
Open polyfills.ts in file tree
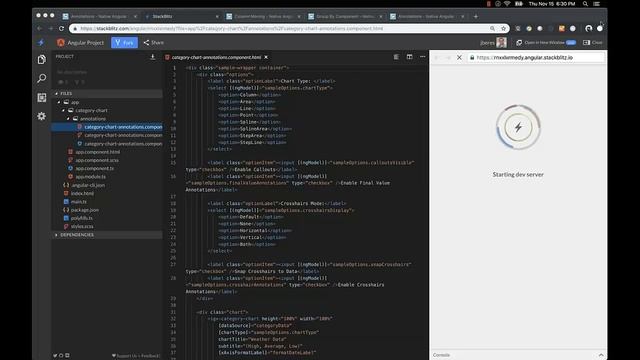(x=82, y=218)
